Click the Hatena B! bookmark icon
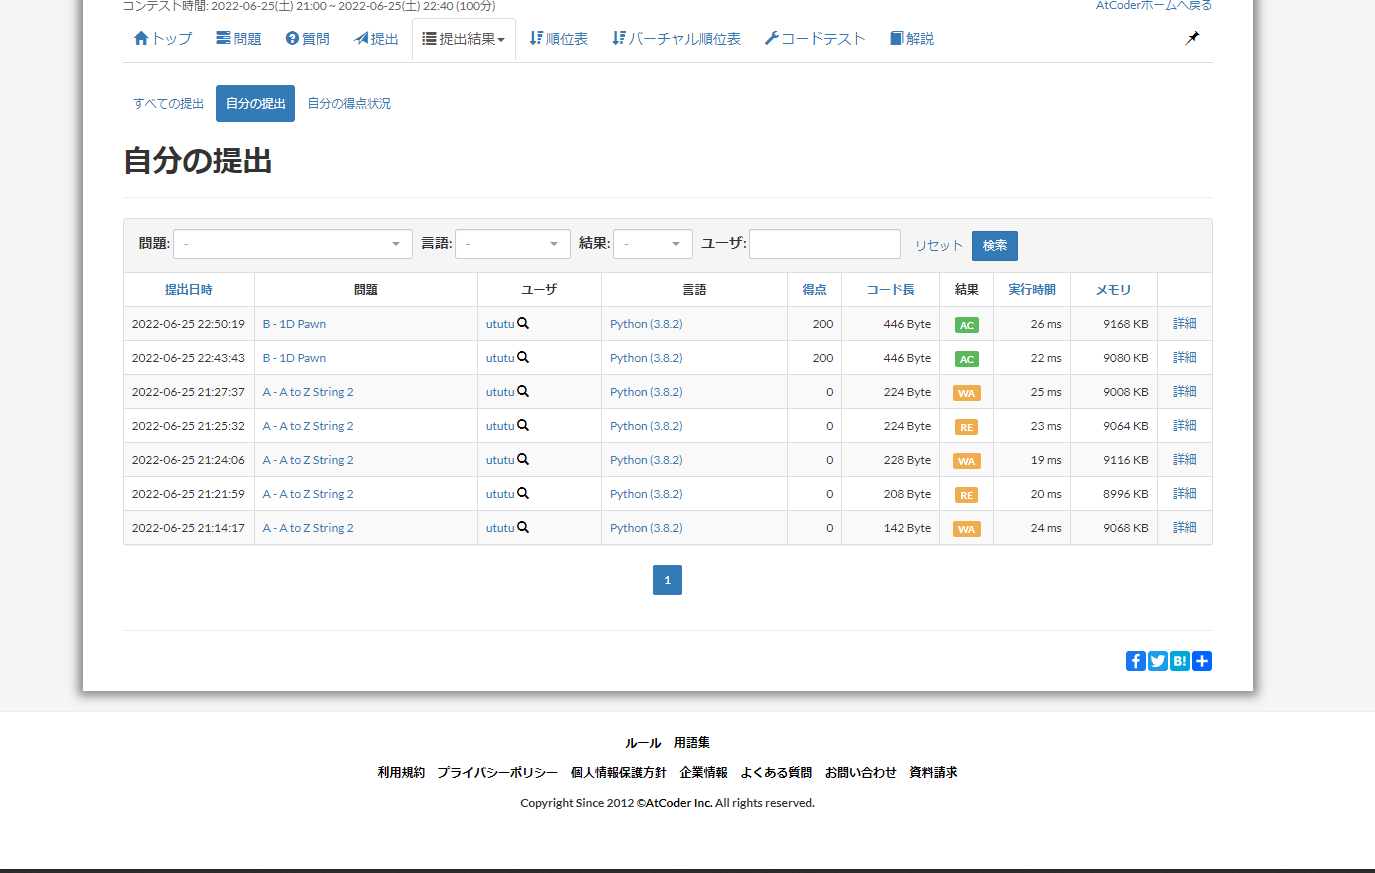 coord(1179,661)
